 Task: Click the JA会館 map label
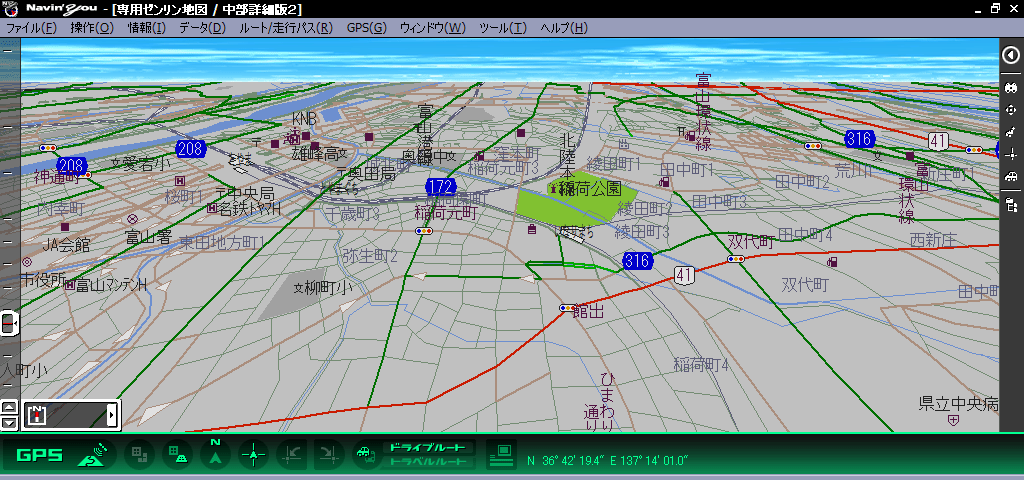[67, 246]
